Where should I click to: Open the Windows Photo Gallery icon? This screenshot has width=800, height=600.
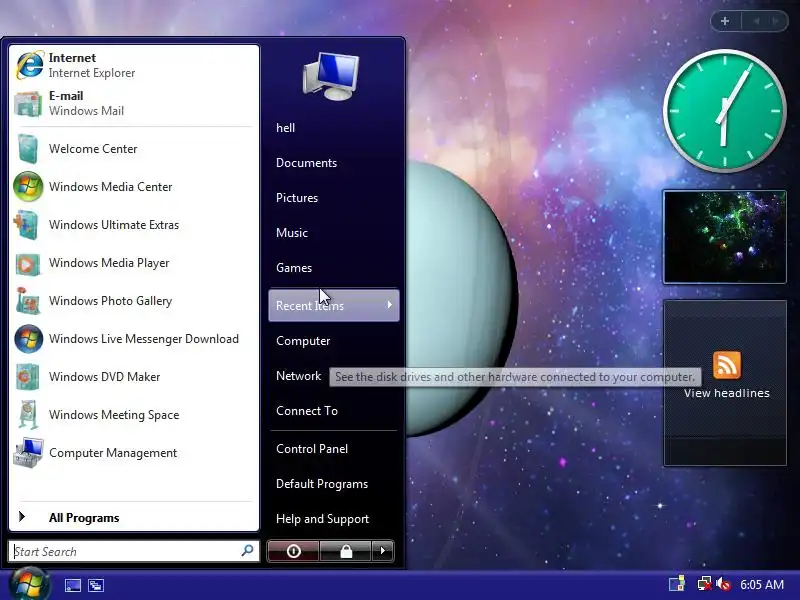click(28, 301)
